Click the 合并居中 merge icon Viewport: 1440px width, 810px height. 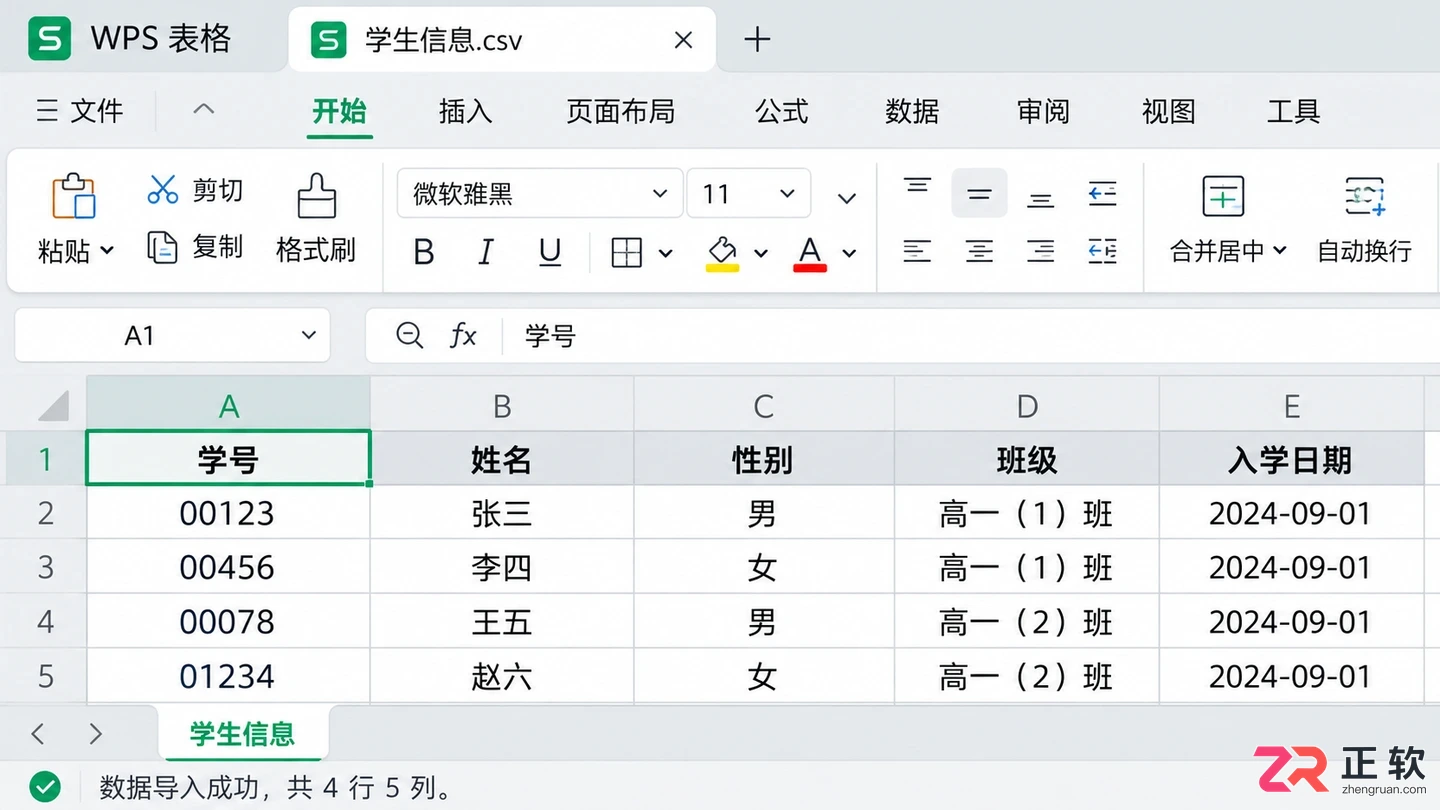tap(1223, 196)
